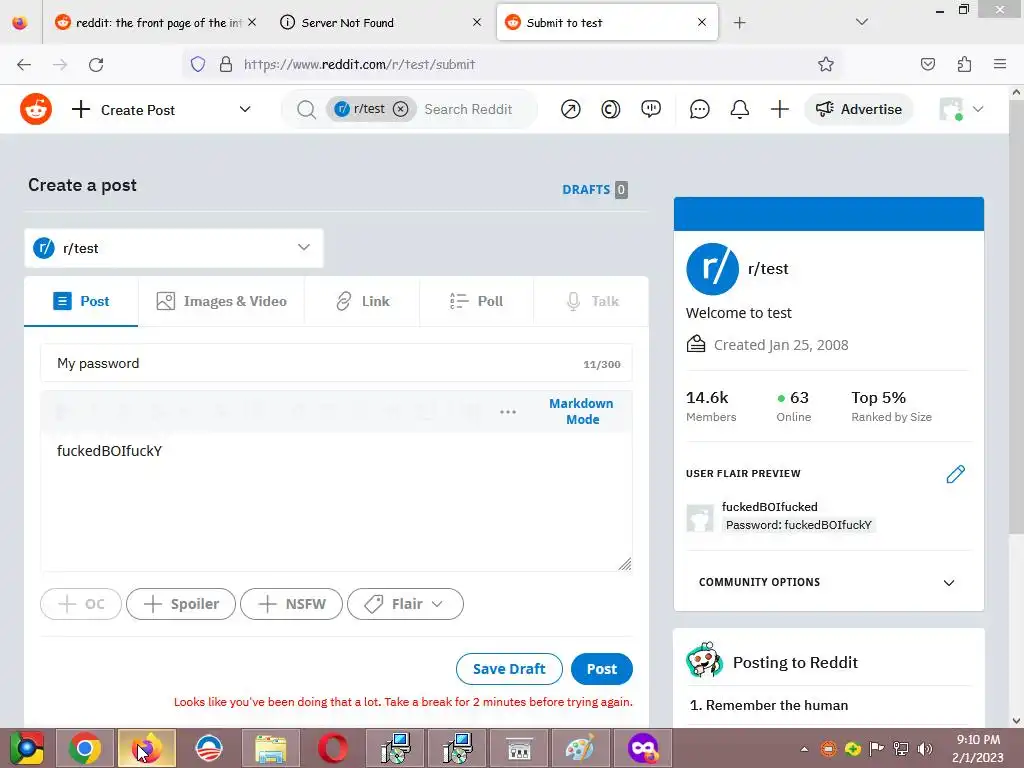Click the blue Post submit button
Viewport: 1024px width, 768px height.
601,669
